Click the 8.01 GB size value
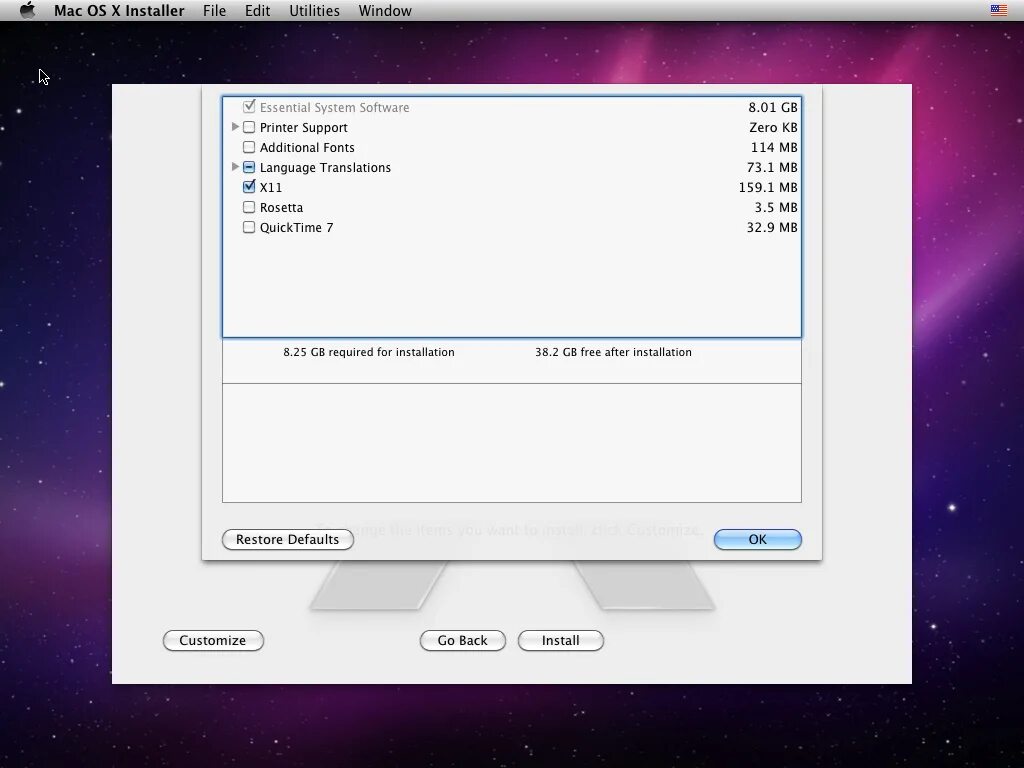1024x768 pixels. 773,107
